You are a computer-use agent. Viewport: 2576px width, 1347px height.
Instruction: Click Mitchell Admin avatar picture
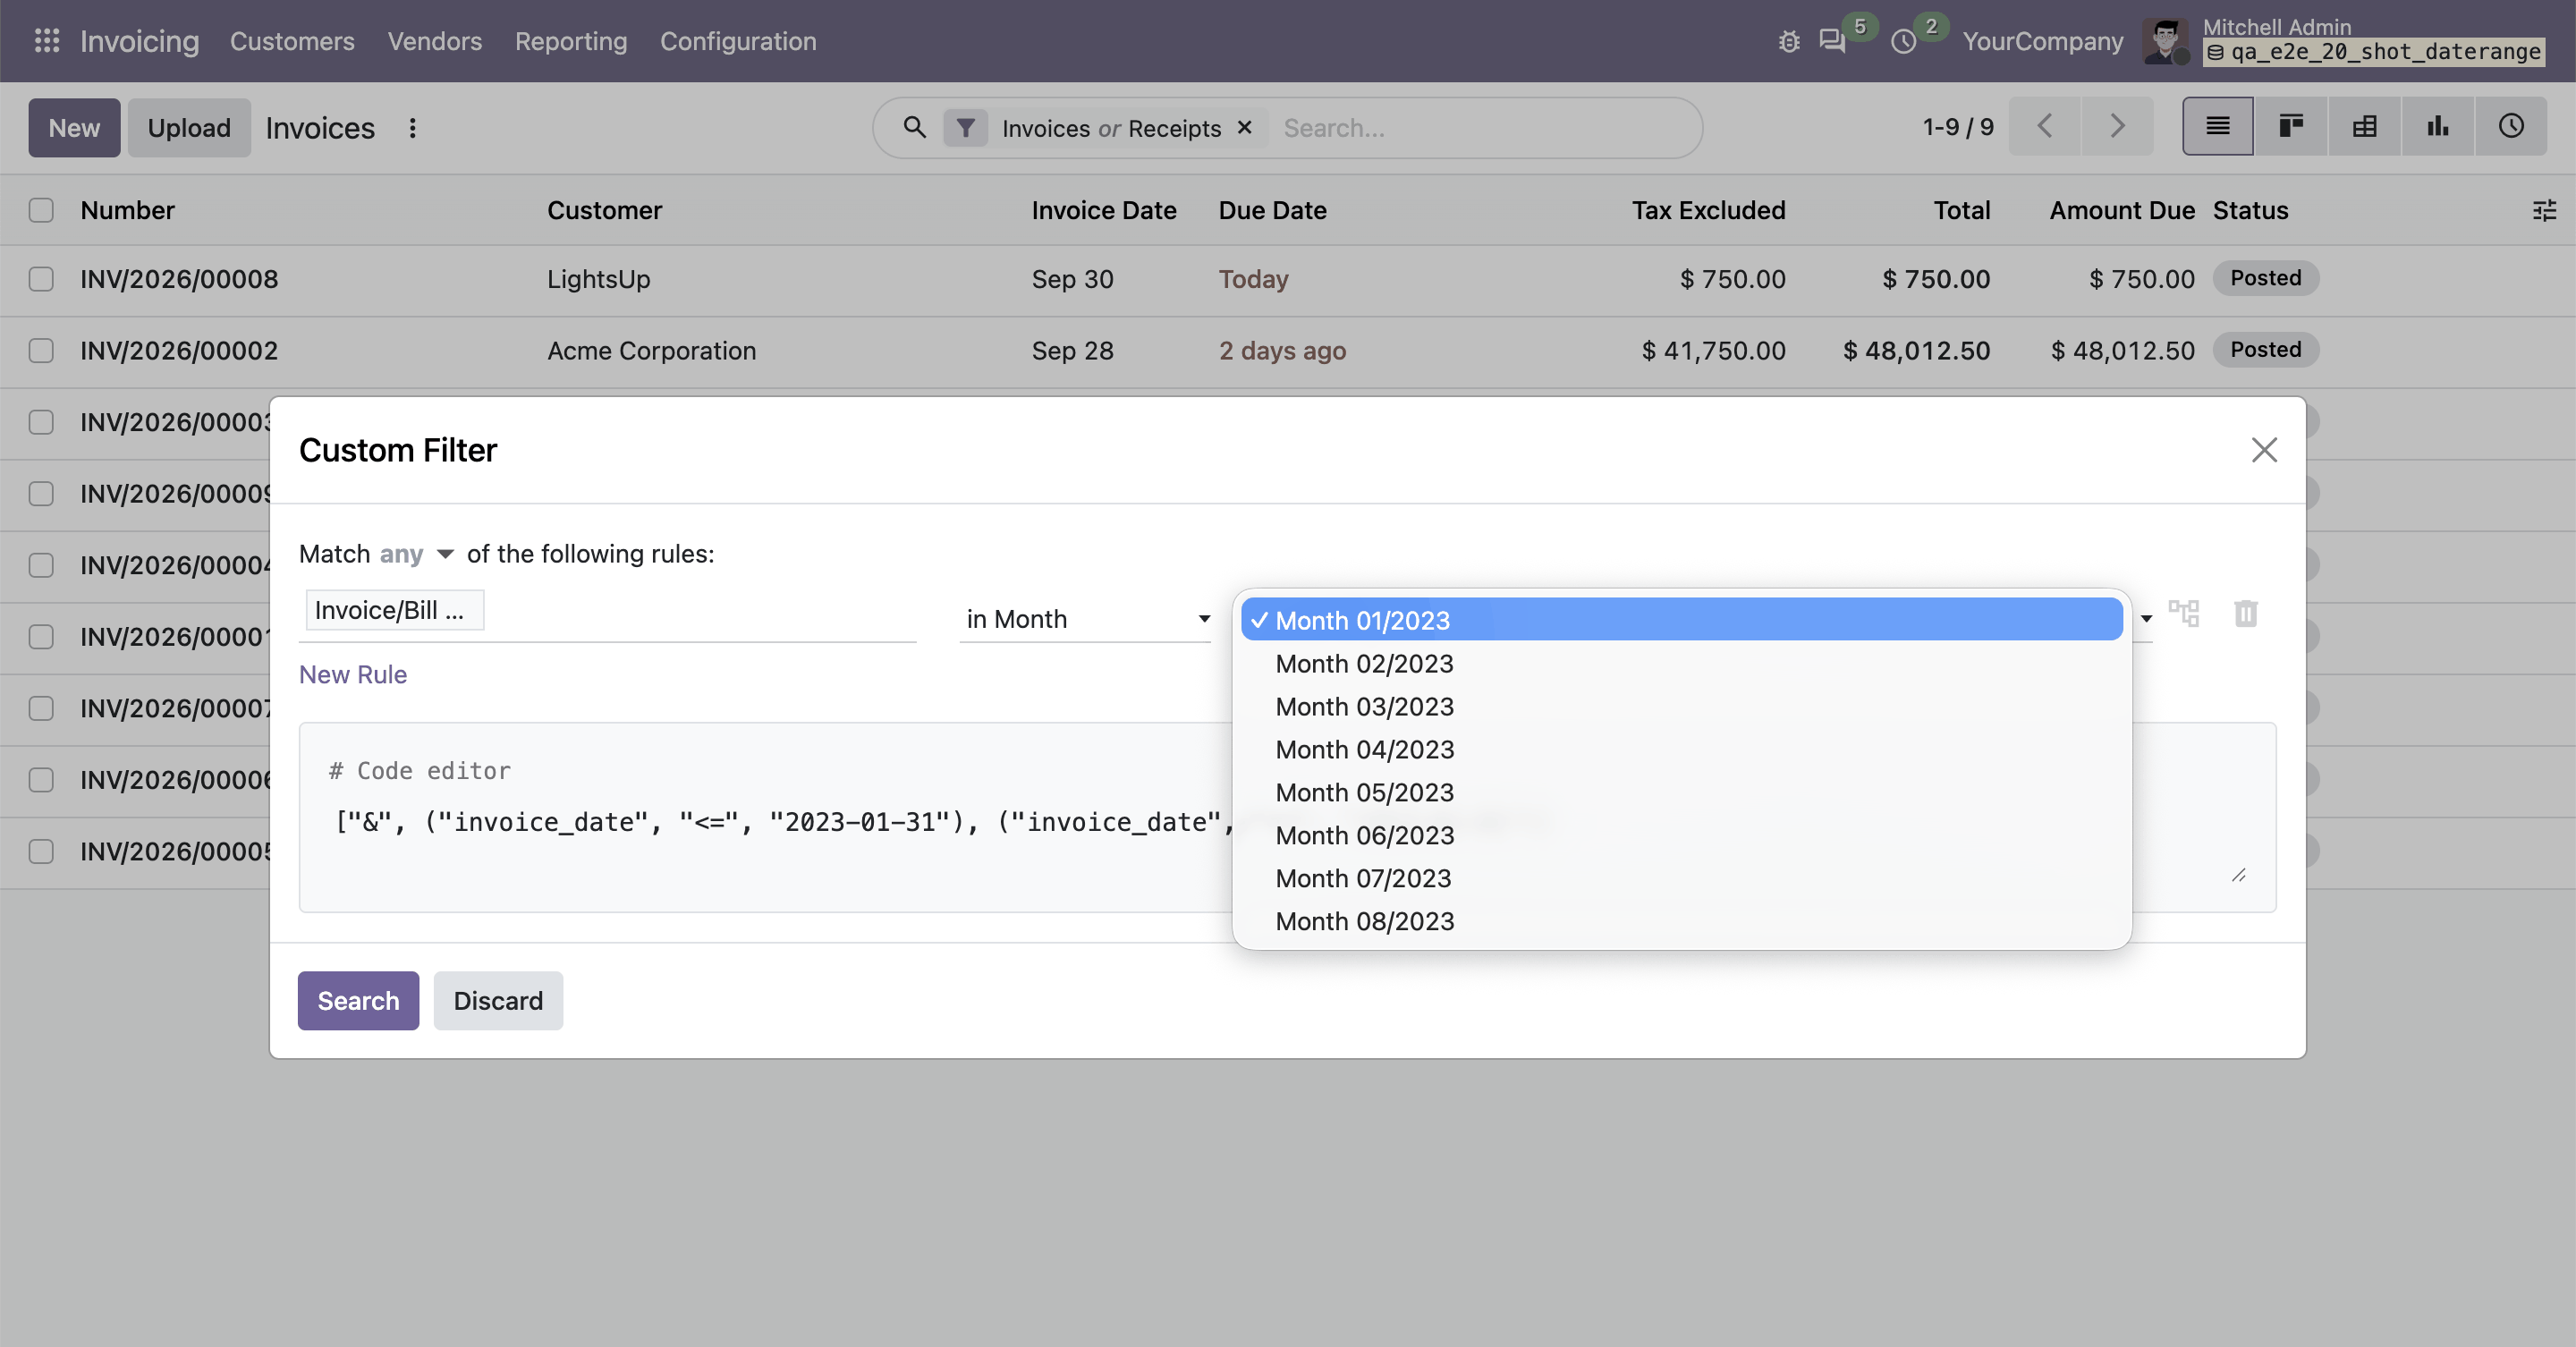click(2165, 41)
